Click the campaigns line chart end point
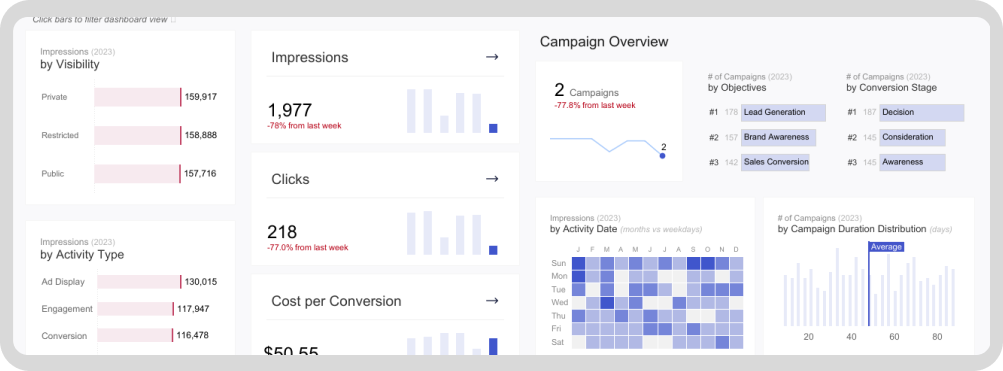1003x371 pixels. [x=662, y=155]
